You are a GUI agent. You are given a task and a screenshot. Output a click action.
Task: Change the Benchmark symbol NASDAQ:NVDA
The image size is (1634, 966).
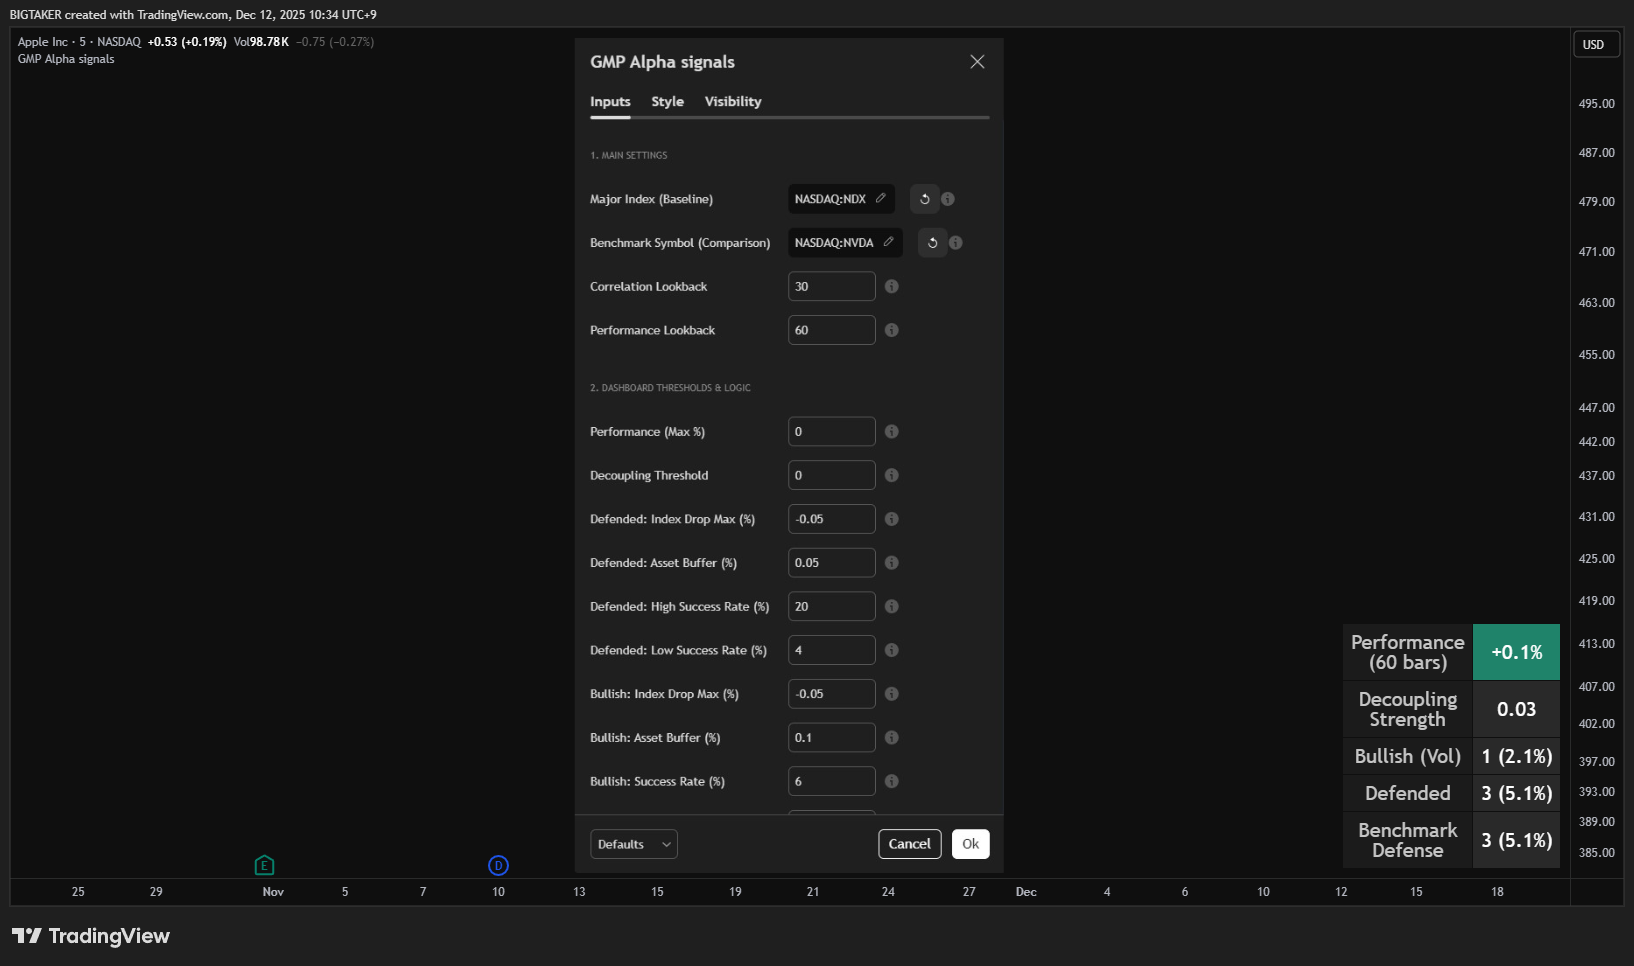[x=845, y=243]
